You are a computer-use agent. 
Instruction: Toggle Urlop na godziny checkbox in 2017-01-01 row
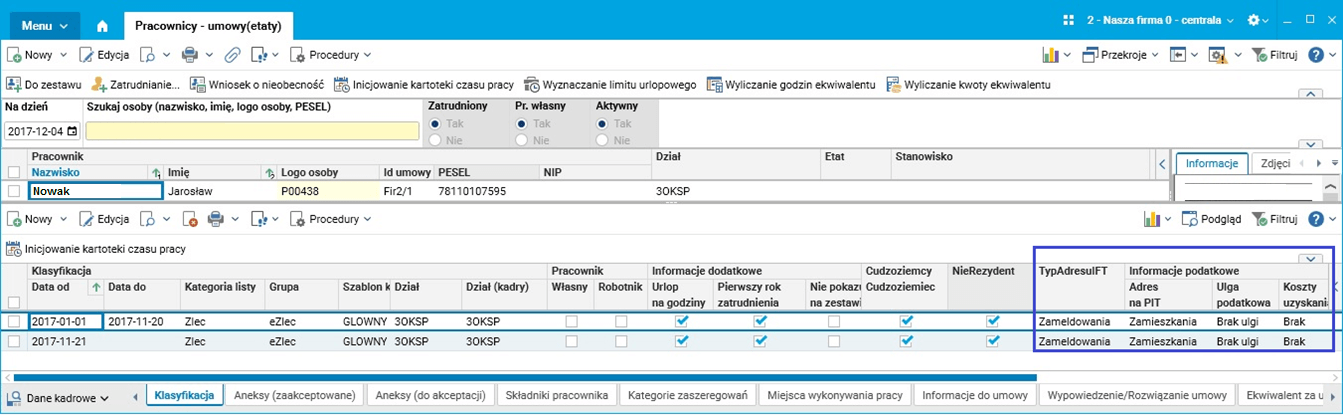(x=681, y=322)
